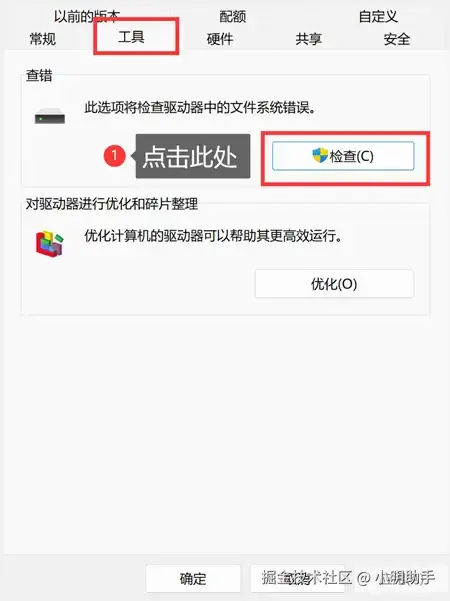Click the gray disk drive icon
Screen dimensions: 450x601
tap(50, 116)
